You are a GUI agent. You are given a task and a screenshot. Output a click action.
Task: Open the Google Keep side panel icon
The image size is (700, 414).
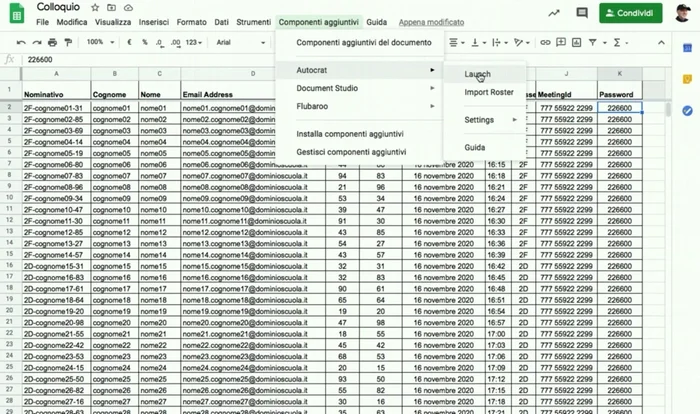688,80
